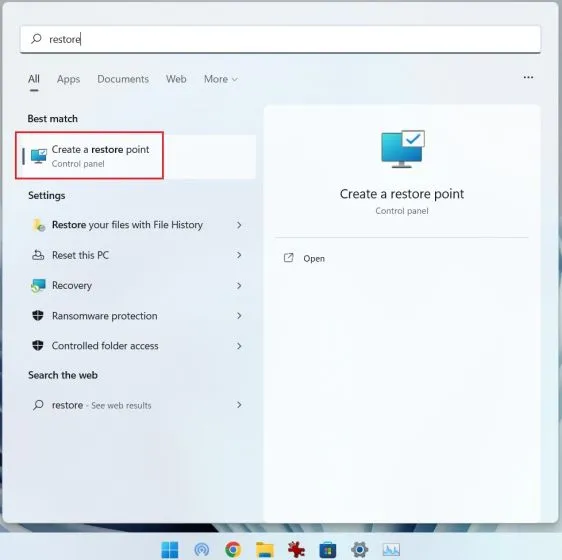The image size is (562, 560).
Task: Switch to the Documents tab
Action: click(x=123, y=79)
